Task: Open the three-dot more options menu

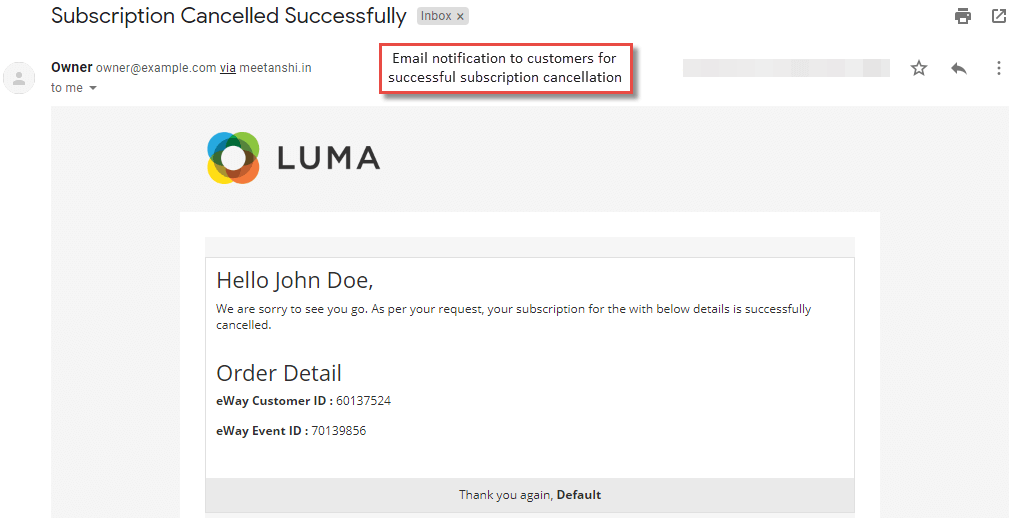Action: point(998,68)
